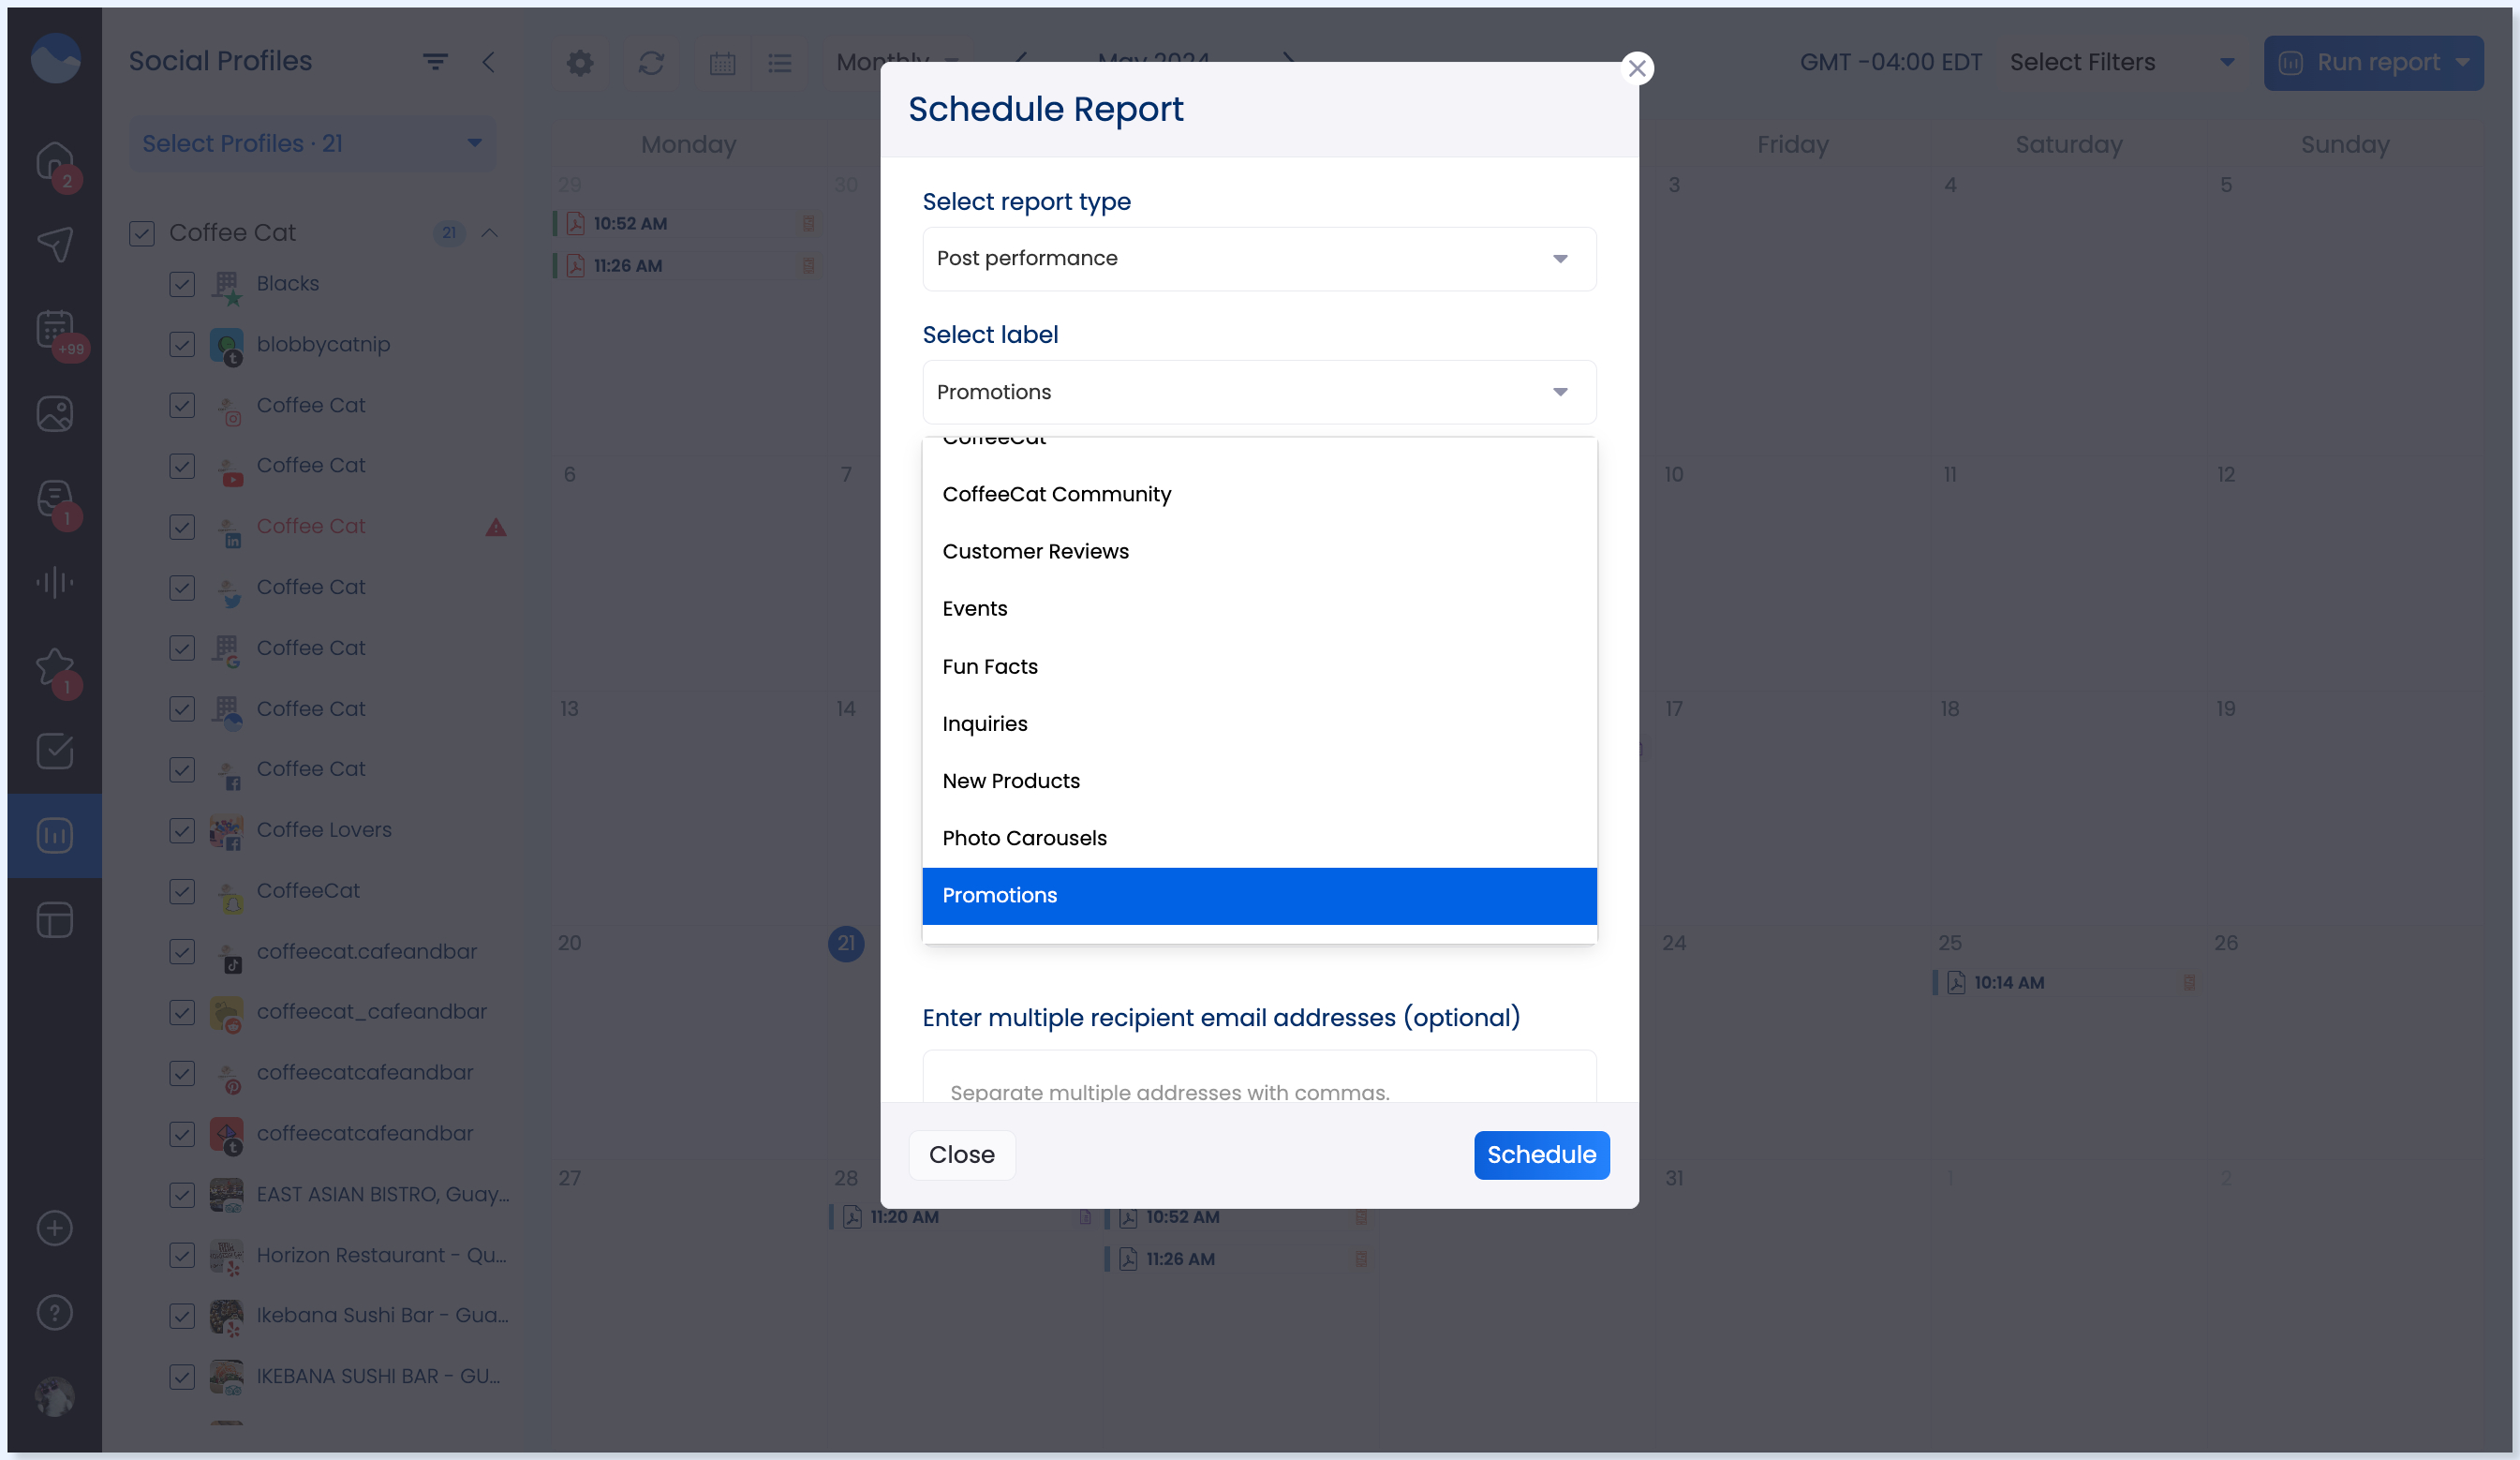Toggle the Horizon Restaurant checkbox
Viewport: 2520px width, 1460px height.
click(x=182, y=1255)
